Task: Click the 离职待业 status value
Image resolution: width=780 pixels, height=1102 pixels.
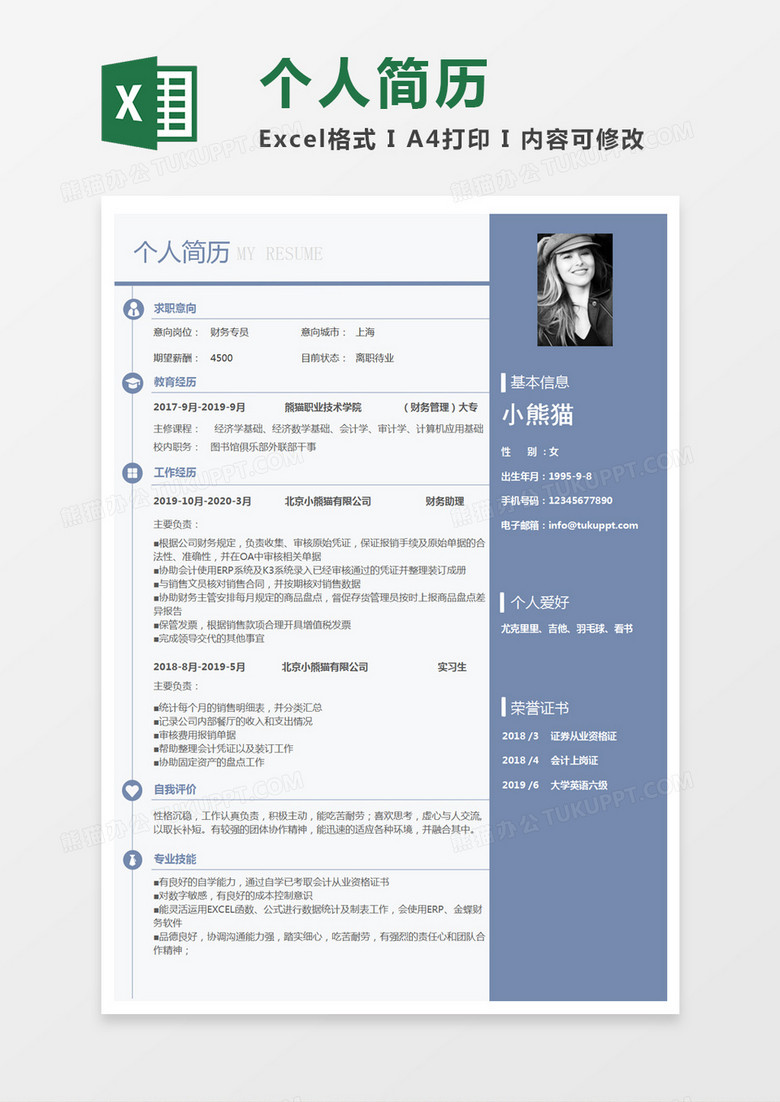Action: (375, 358)
